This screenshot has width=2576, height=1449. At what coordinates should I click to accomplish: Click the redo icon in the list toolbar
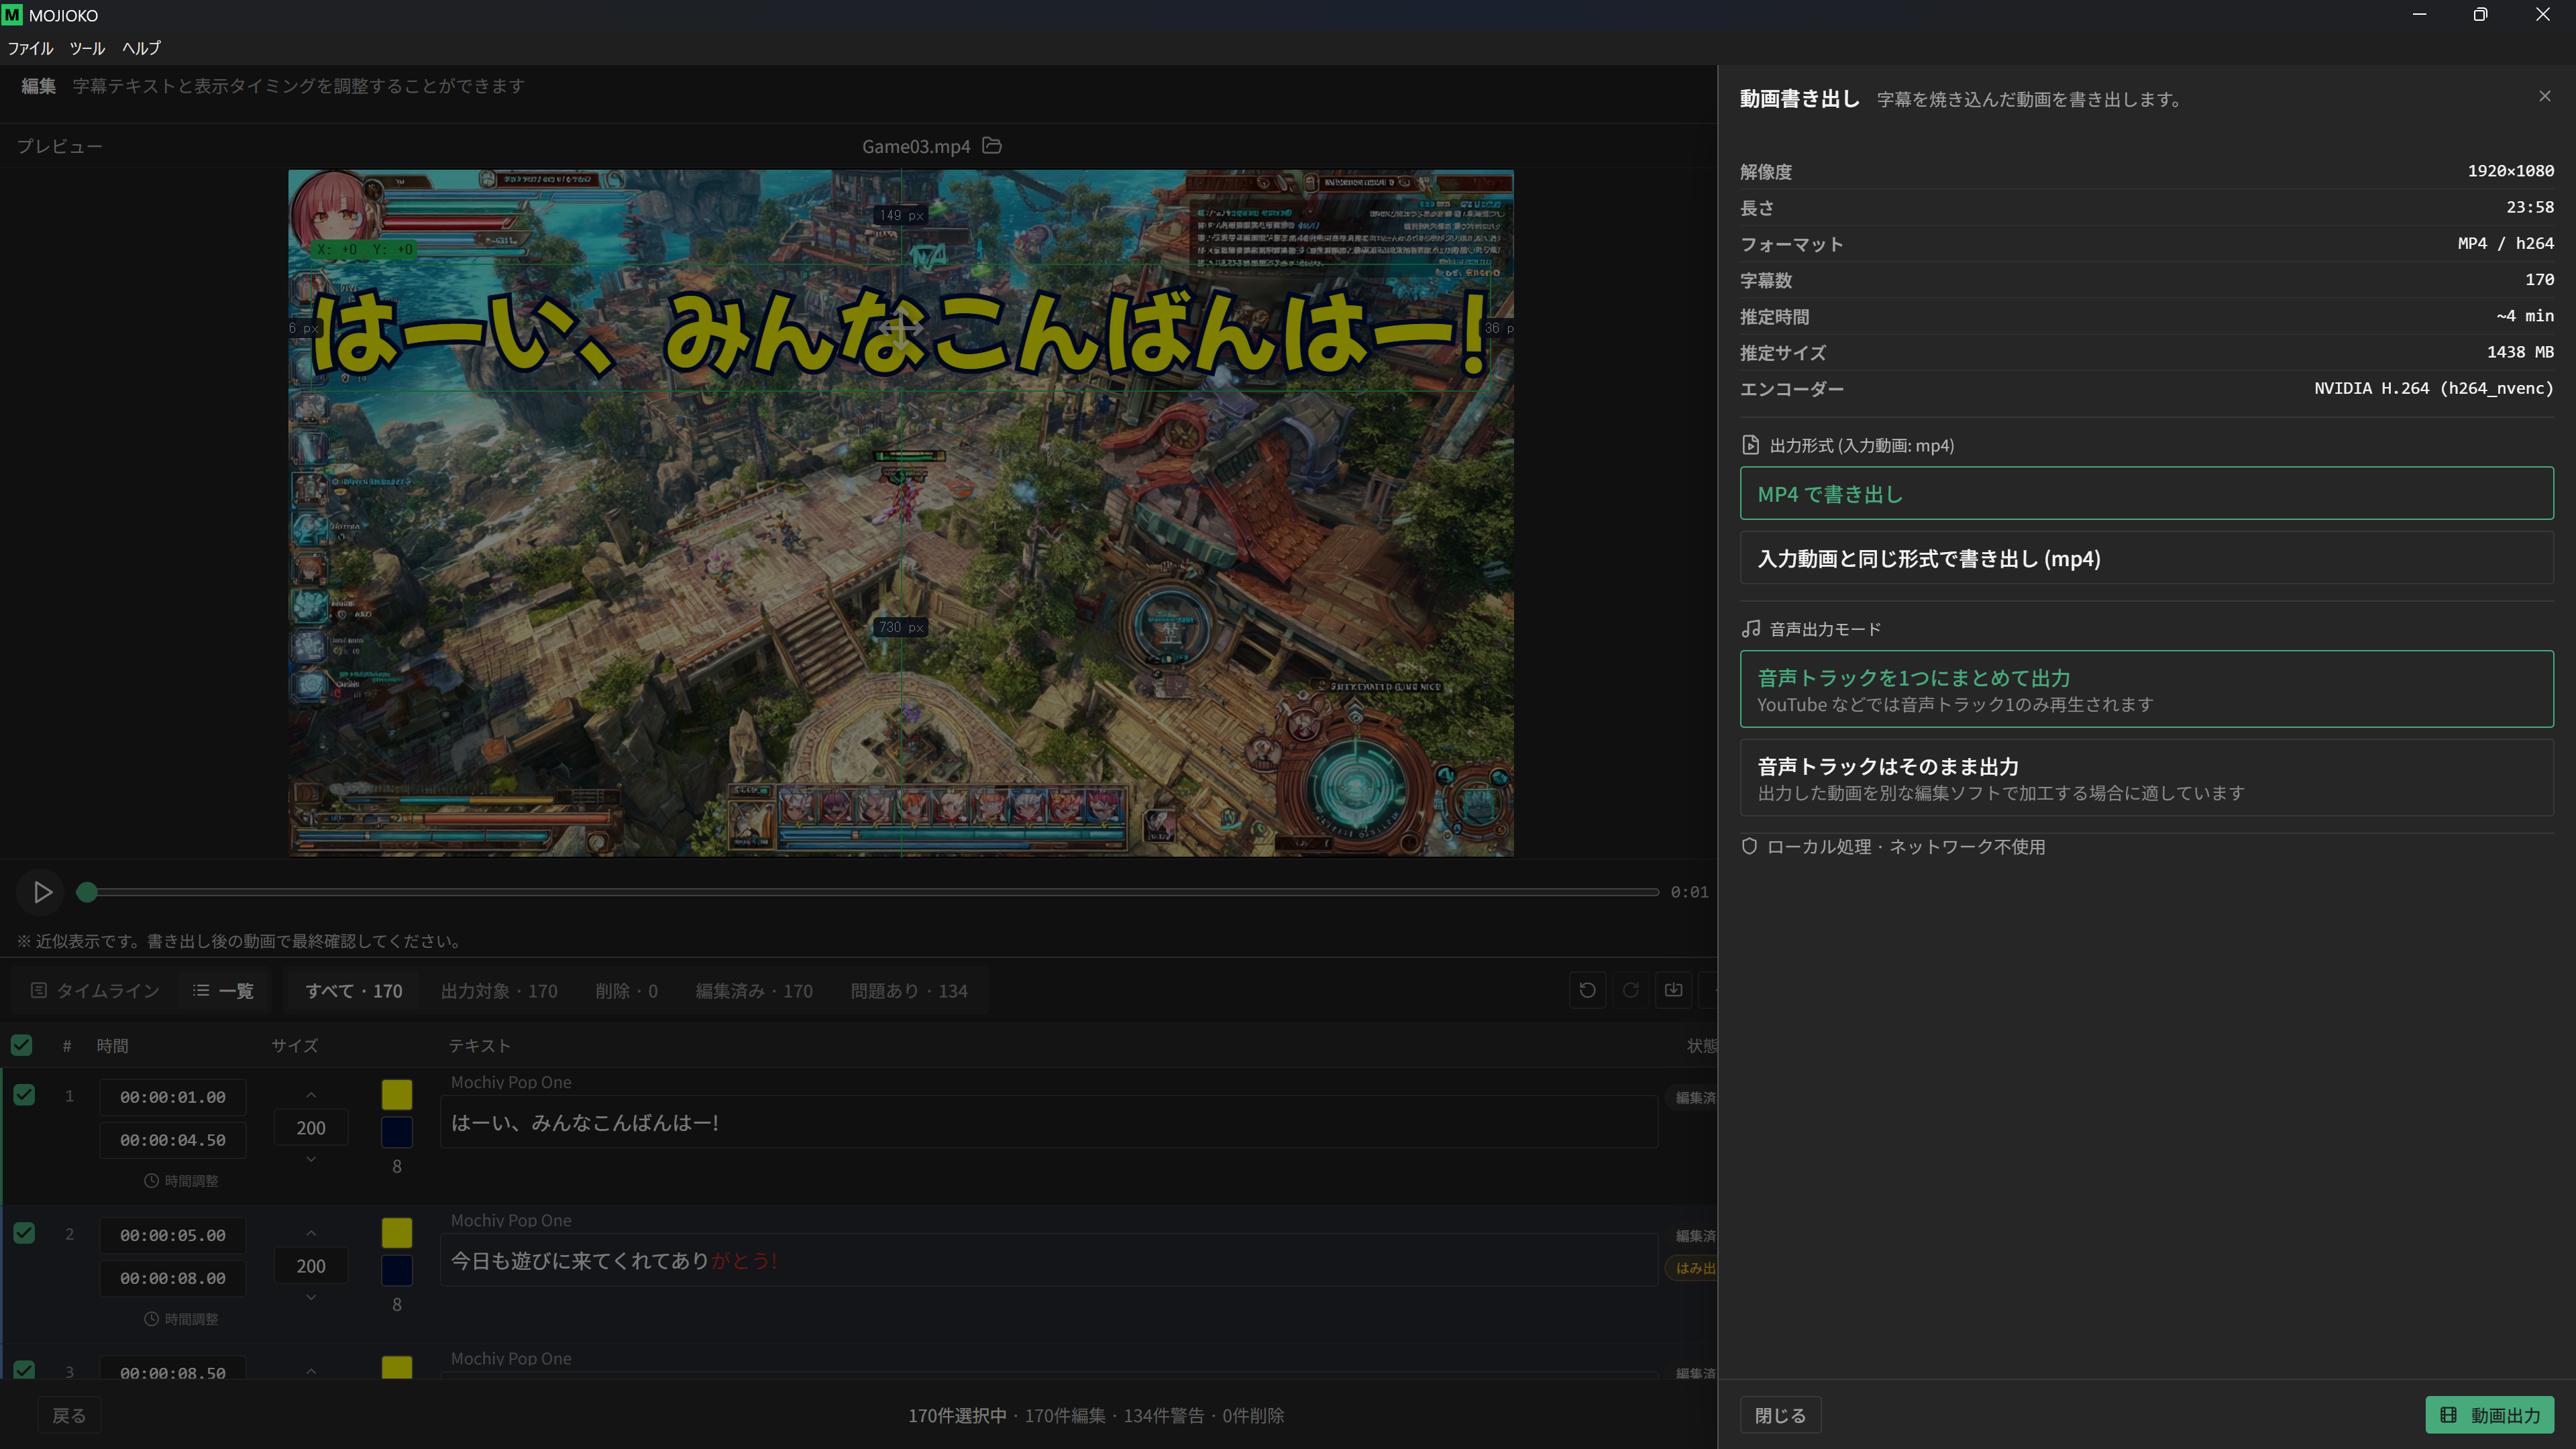pyautogui.click(x=1630, y=990)
